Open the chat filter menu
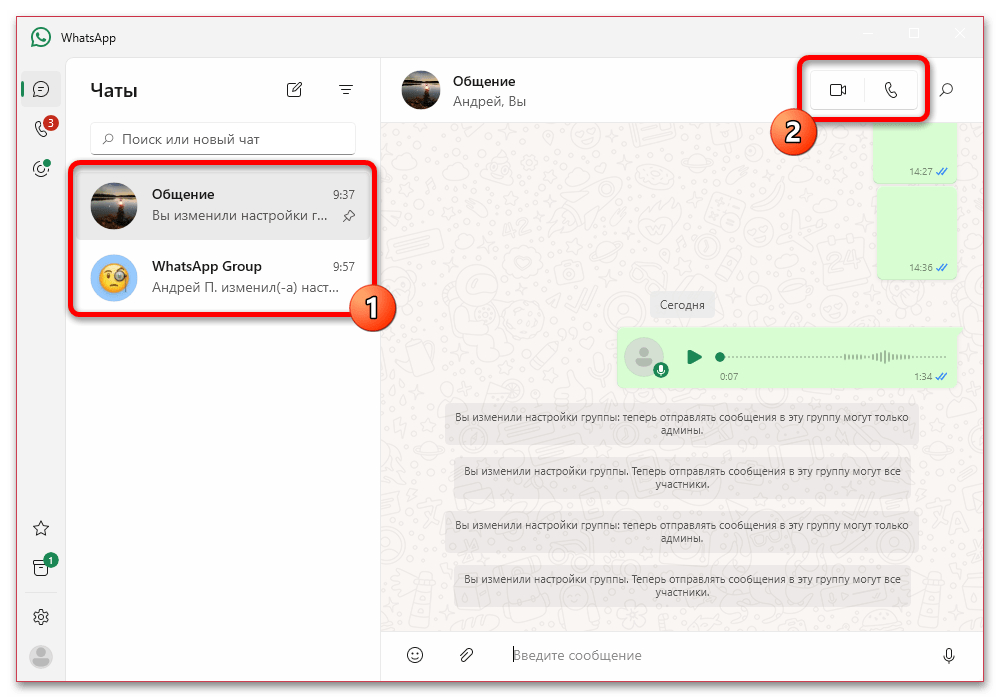 [346, 90]
